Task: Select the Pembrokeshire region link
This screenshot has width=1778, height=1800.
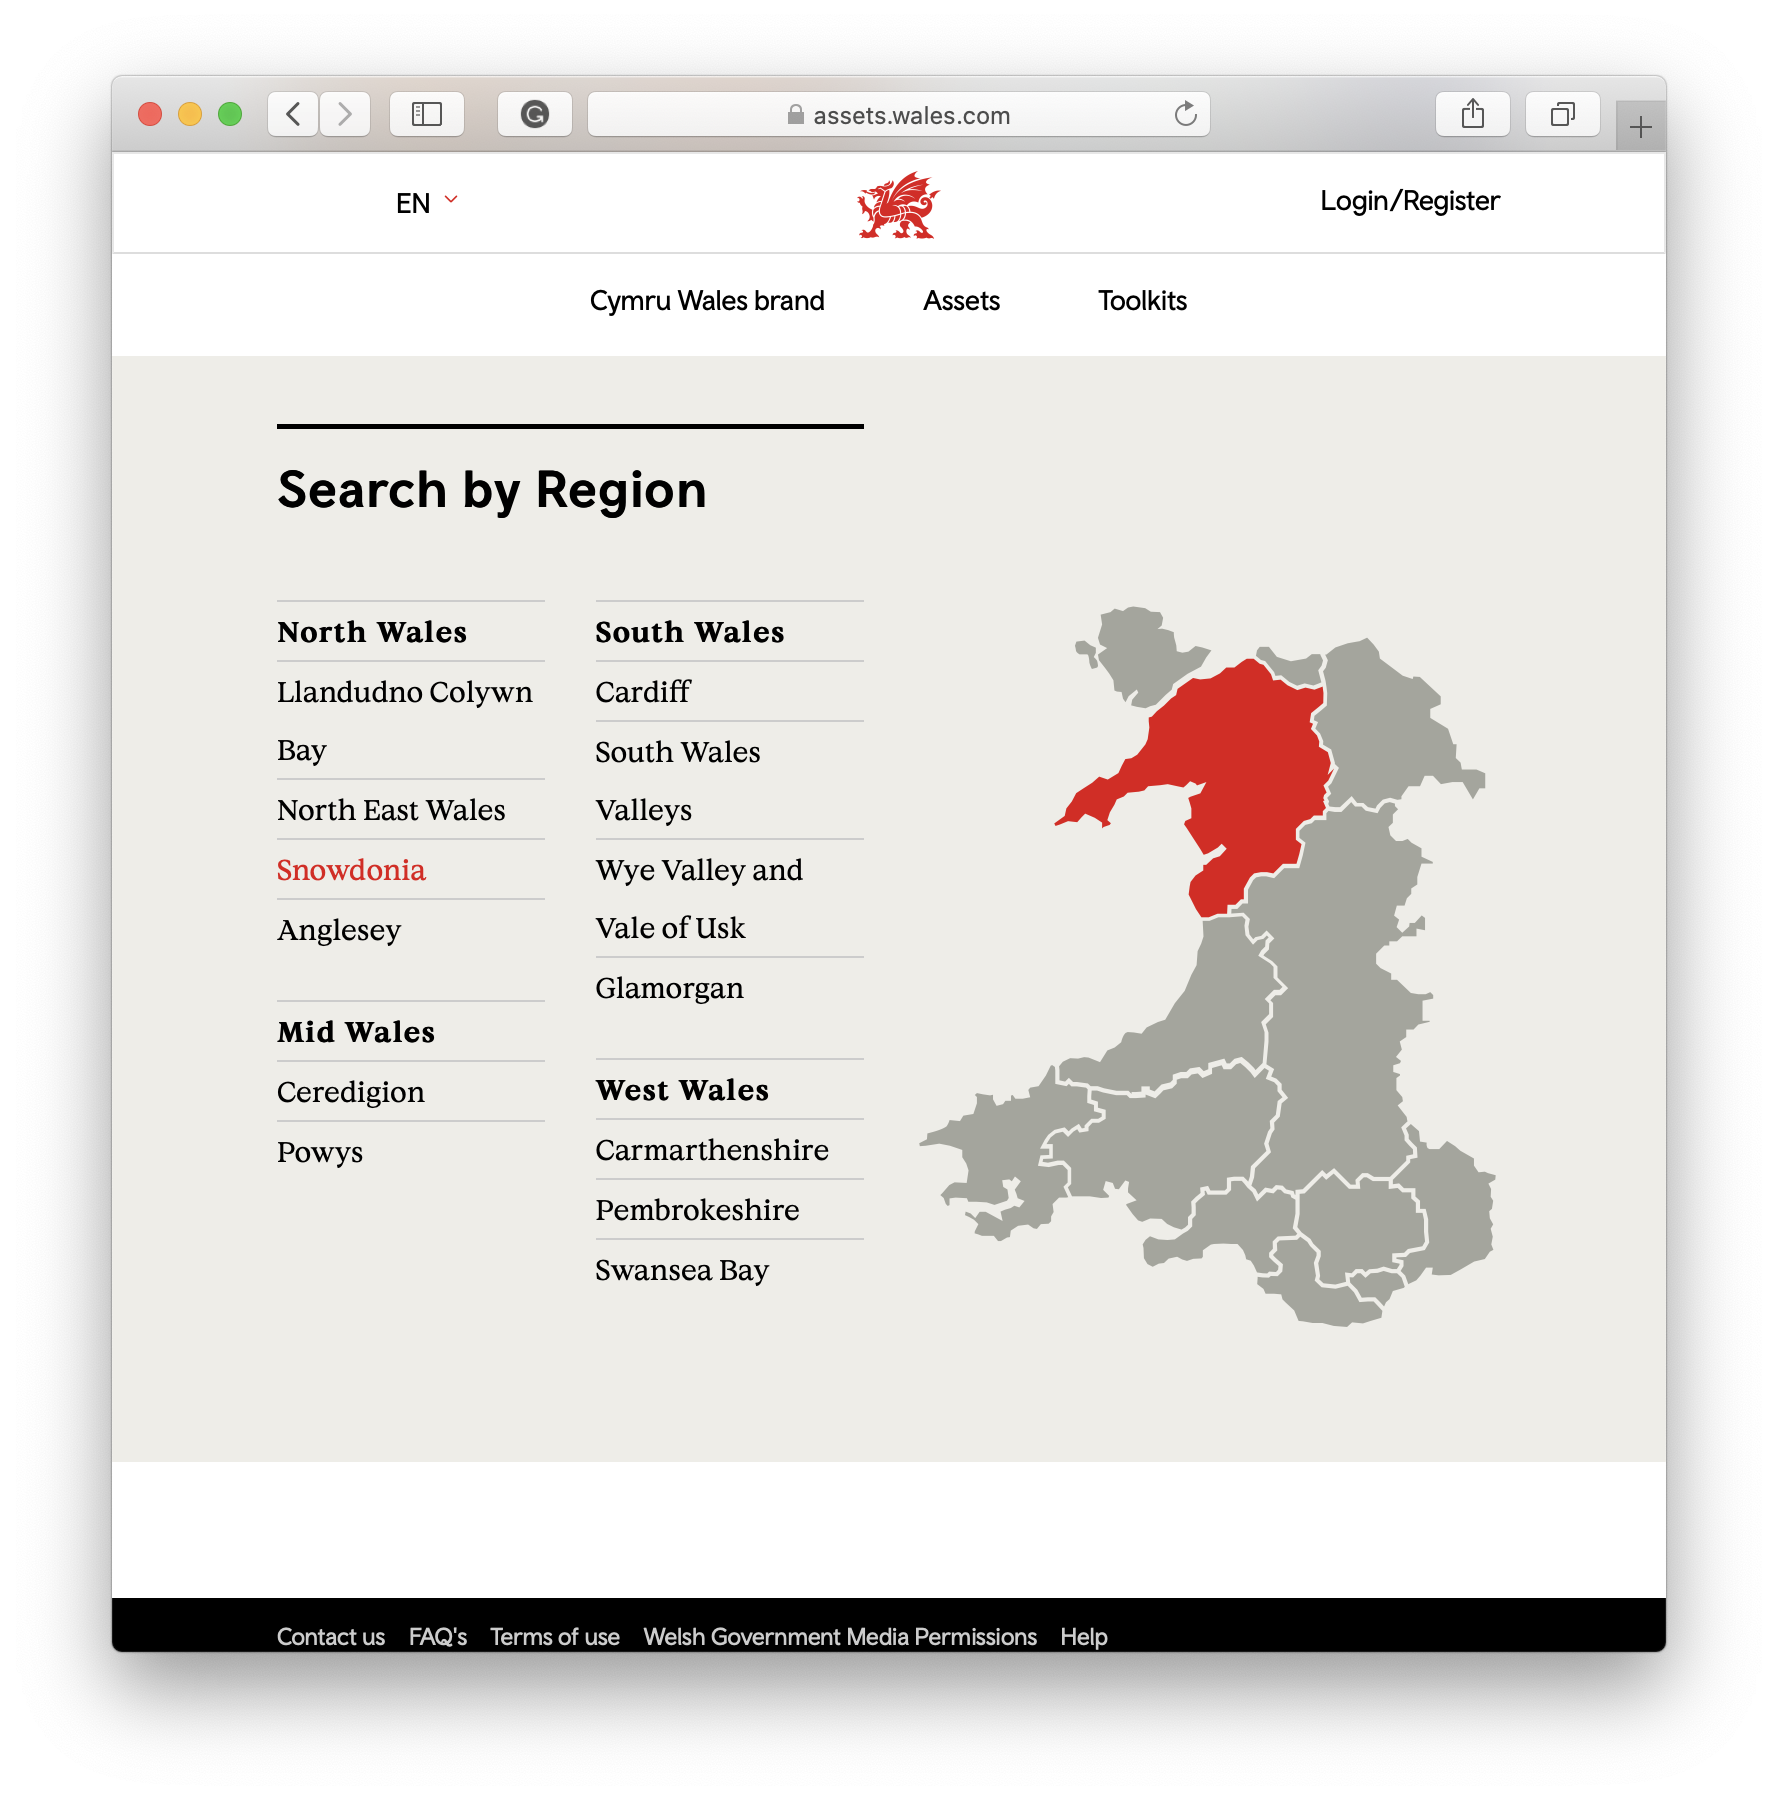Action: [x=697, y=1210]
